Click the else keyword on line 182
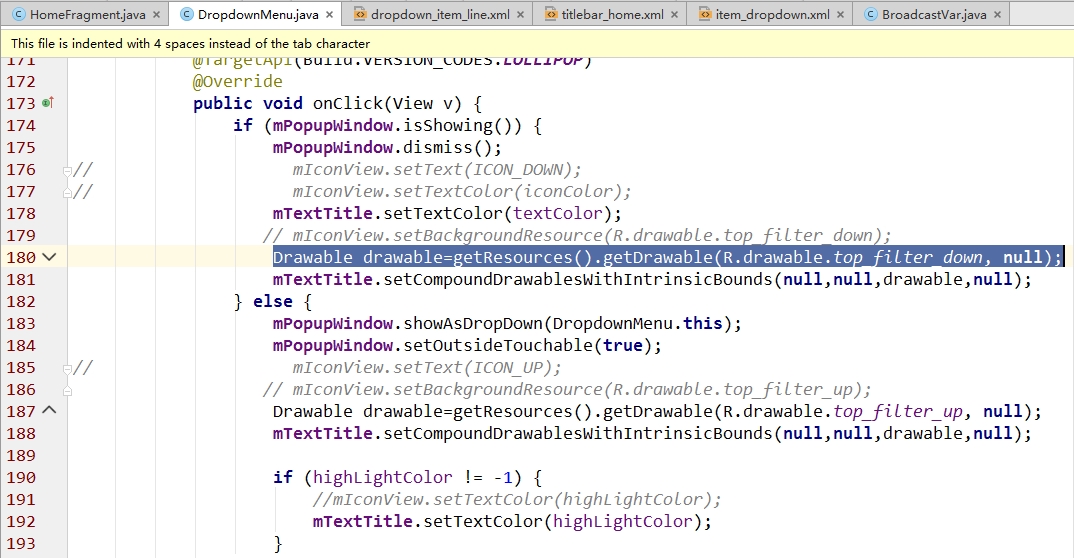Image resolution: width=1074 pixels, height=558 pixels. tap(273, 301)
